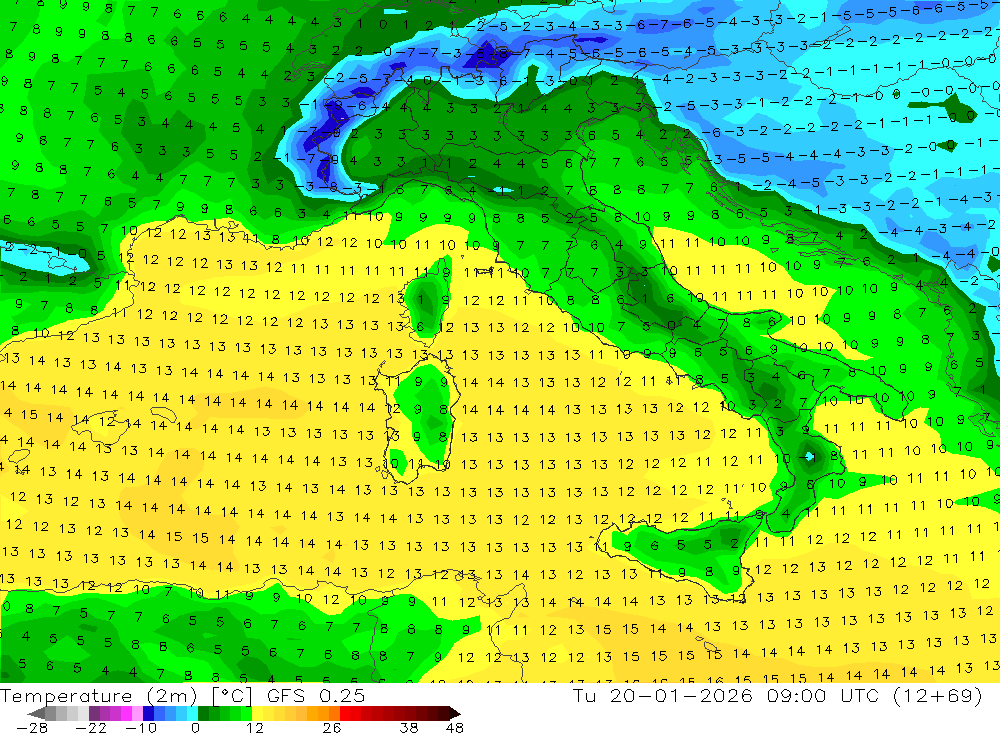This screenshot has height=733, width=1000.
Task: Click the '-22' legend label
Action: pos(91,727)
